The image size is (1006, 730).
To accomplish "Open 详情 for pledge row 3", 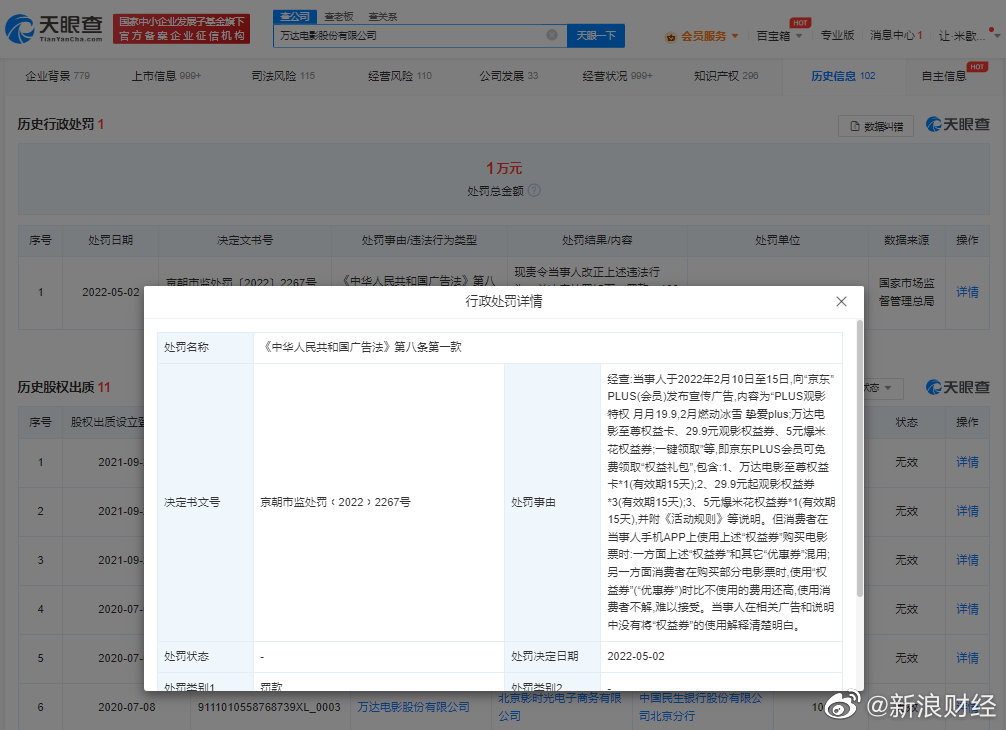I will point(967,560).
